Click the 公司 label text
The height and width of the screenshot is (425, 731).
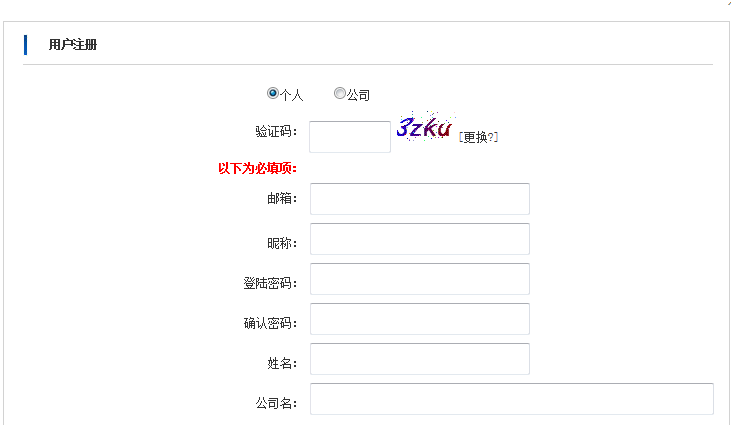pyautogui.click(x=358, y=95)
